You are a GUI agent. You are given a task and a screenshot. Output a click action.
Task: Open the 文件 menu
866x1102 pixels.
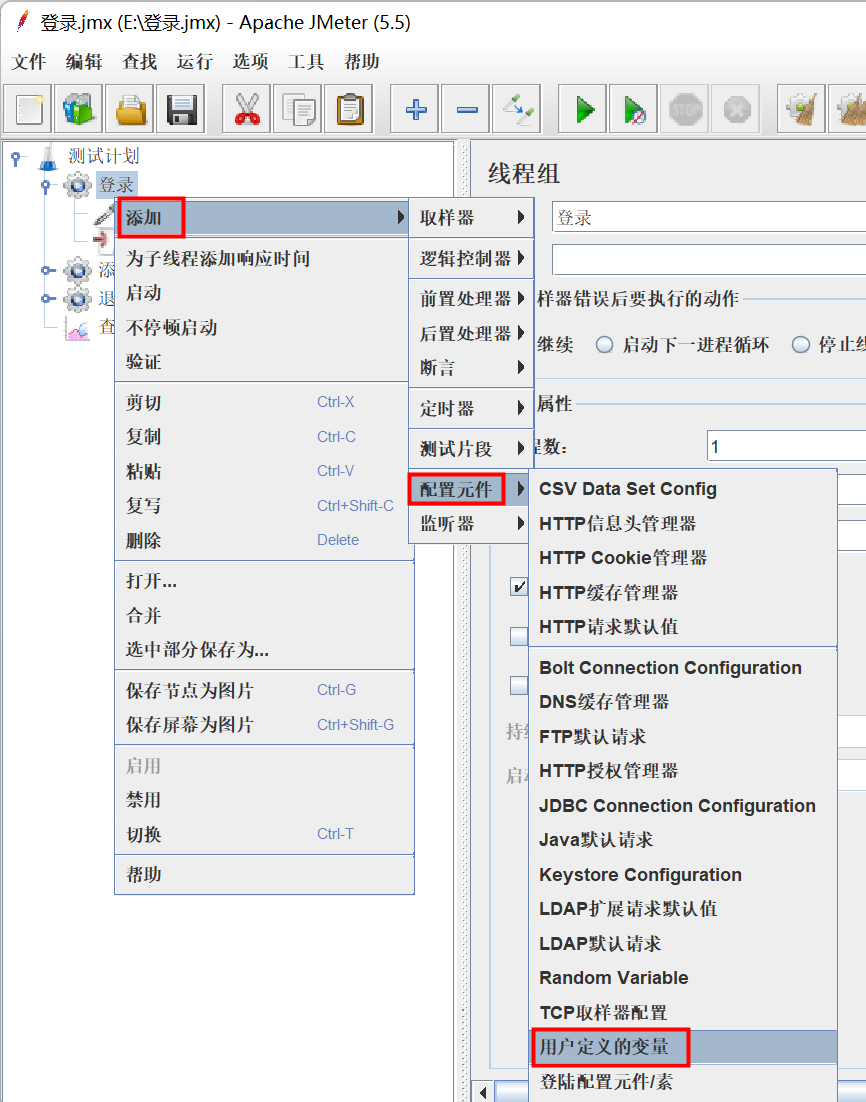(29, 62)
